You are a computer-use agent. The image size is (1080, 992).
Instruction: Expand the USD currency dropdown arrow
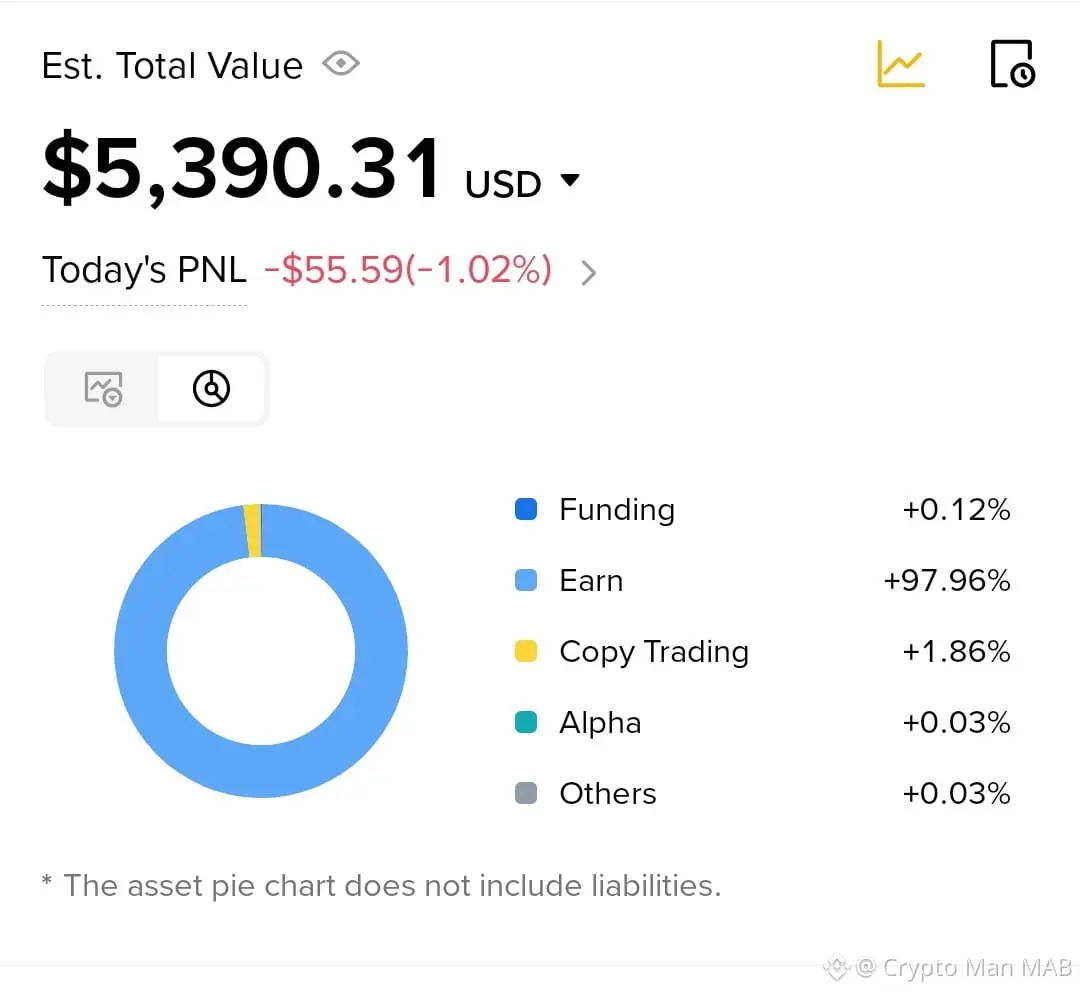(570, 181)
